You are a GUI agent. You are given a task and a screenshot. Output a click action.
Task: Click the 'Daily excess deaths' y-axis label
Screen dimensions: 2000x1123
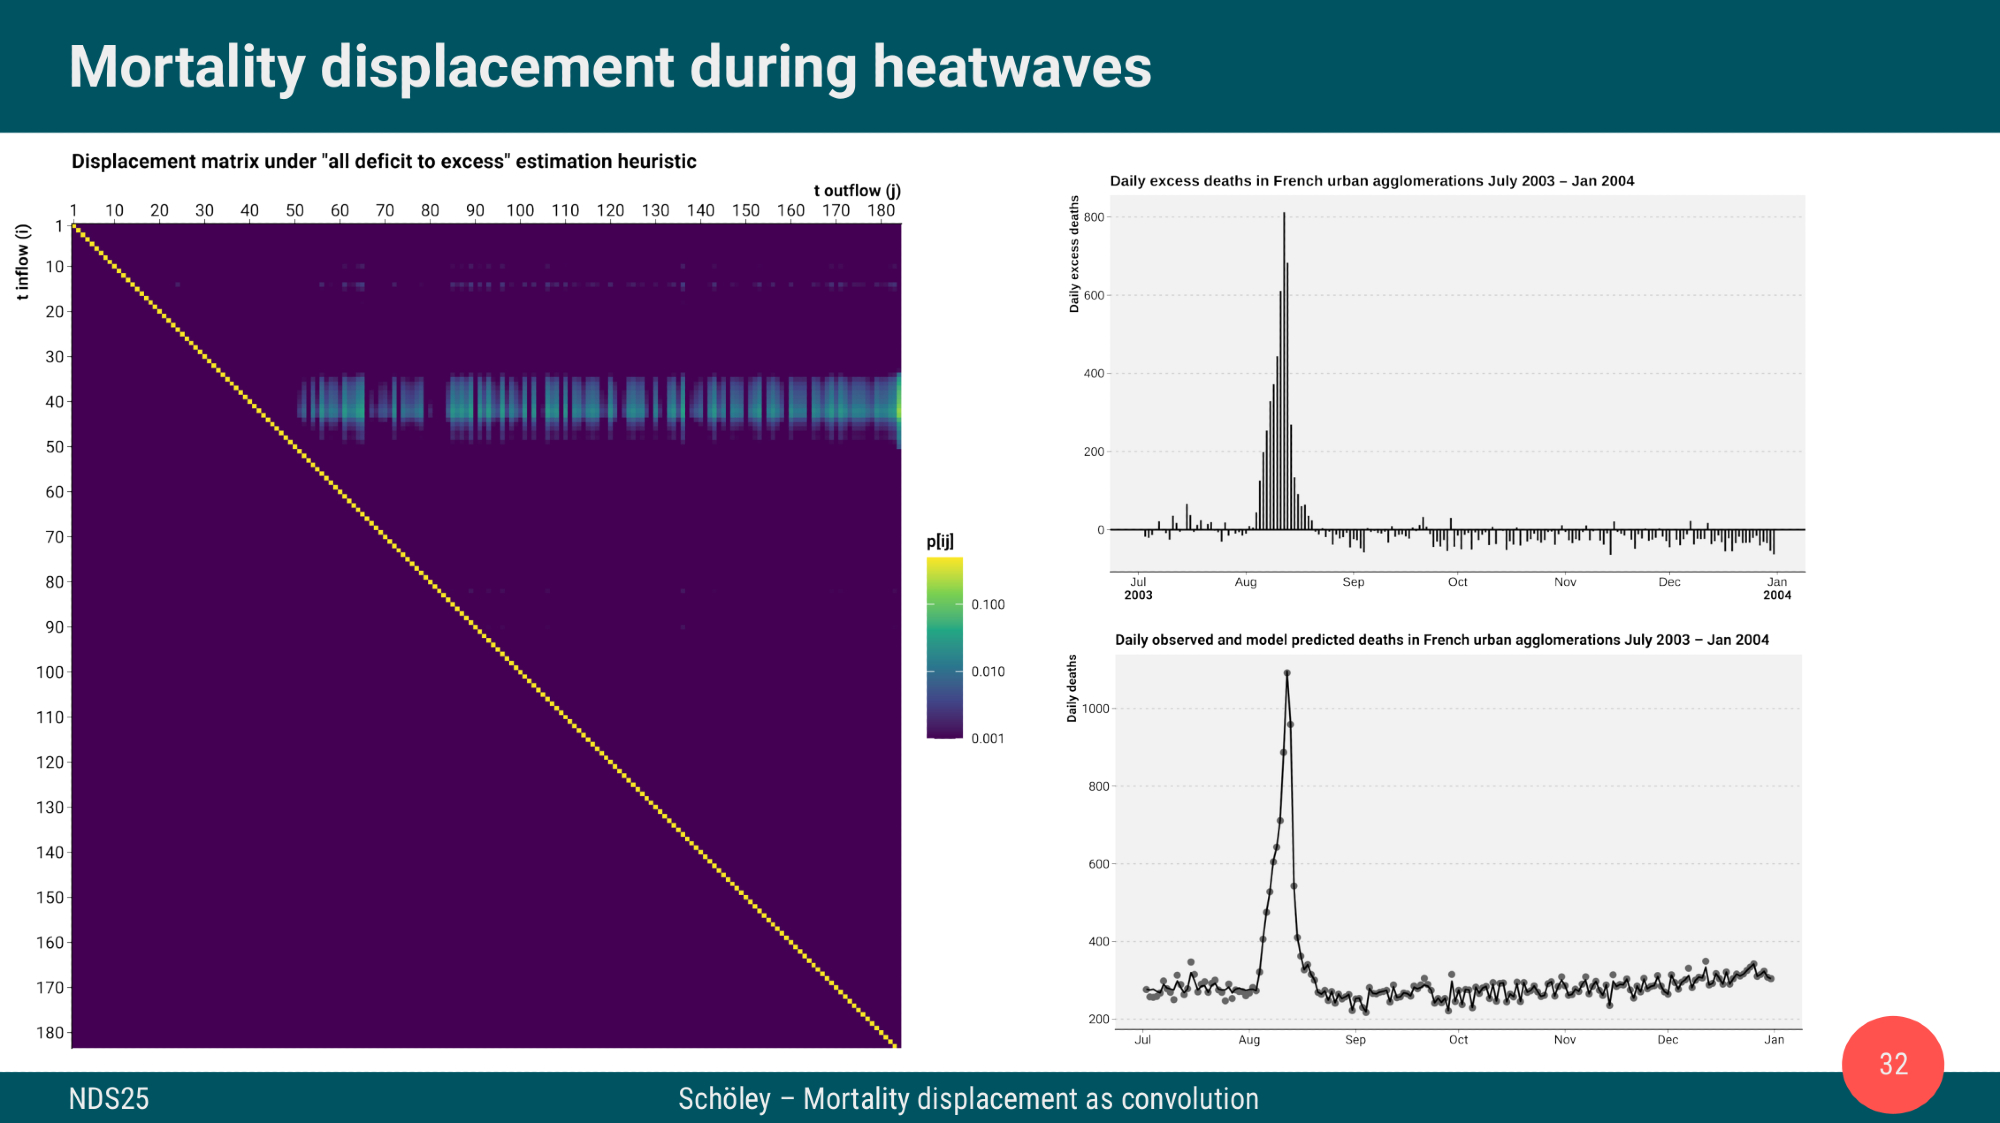pyautogui.click(x=1075, y=254)
